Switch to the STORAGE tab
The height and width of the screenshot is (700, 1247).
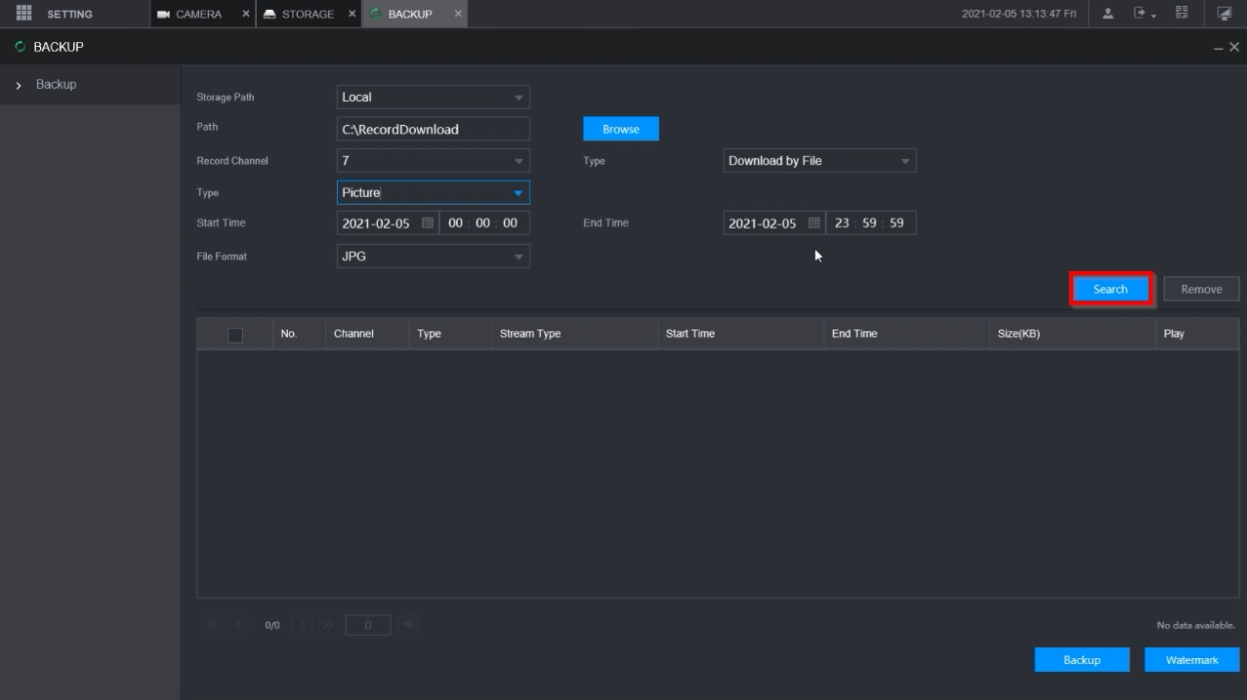(306, 14)
